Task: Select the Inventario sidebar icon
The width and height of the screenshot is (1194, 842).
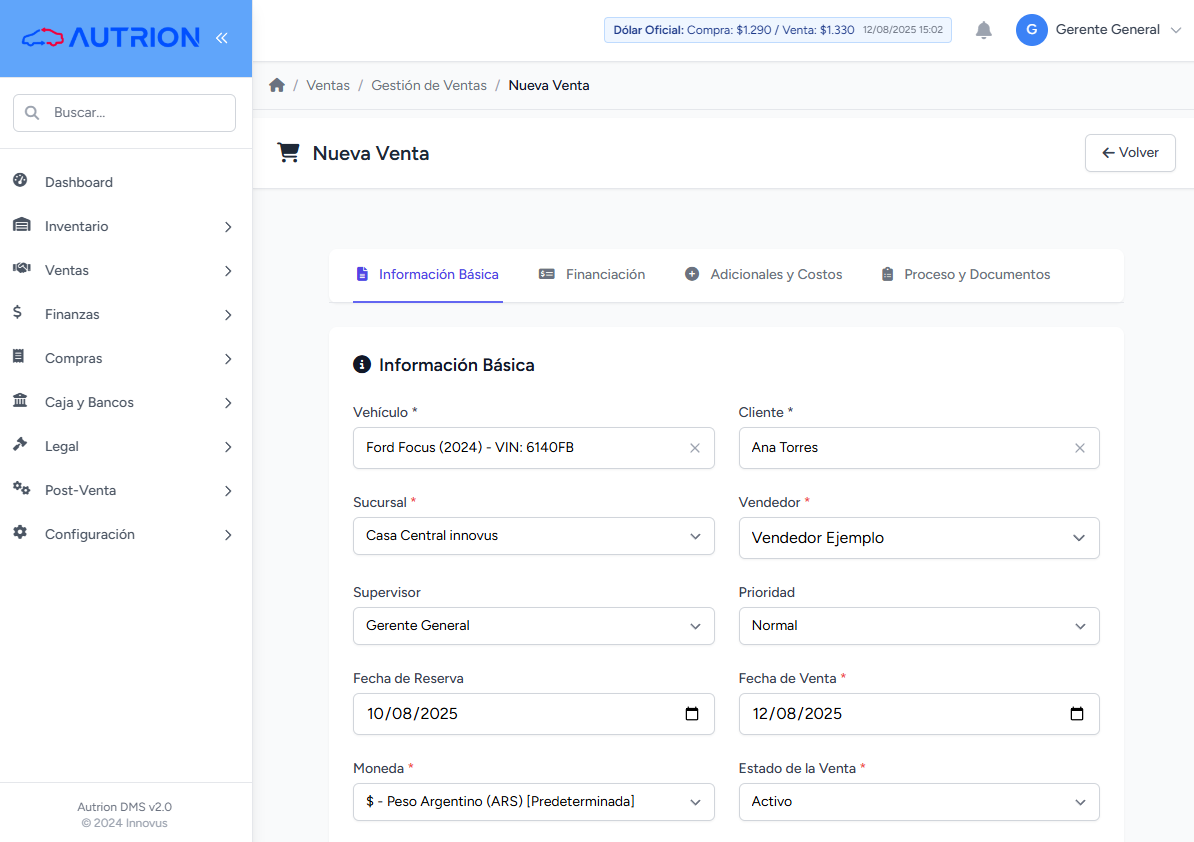Action: point(23,225)
